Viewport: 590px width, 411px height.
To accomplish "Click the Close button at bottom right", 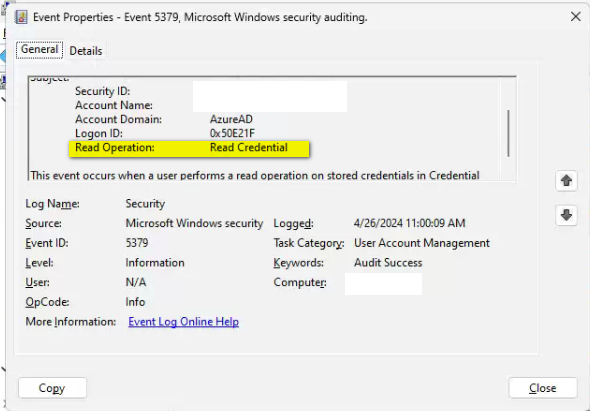I will point(543,388).
